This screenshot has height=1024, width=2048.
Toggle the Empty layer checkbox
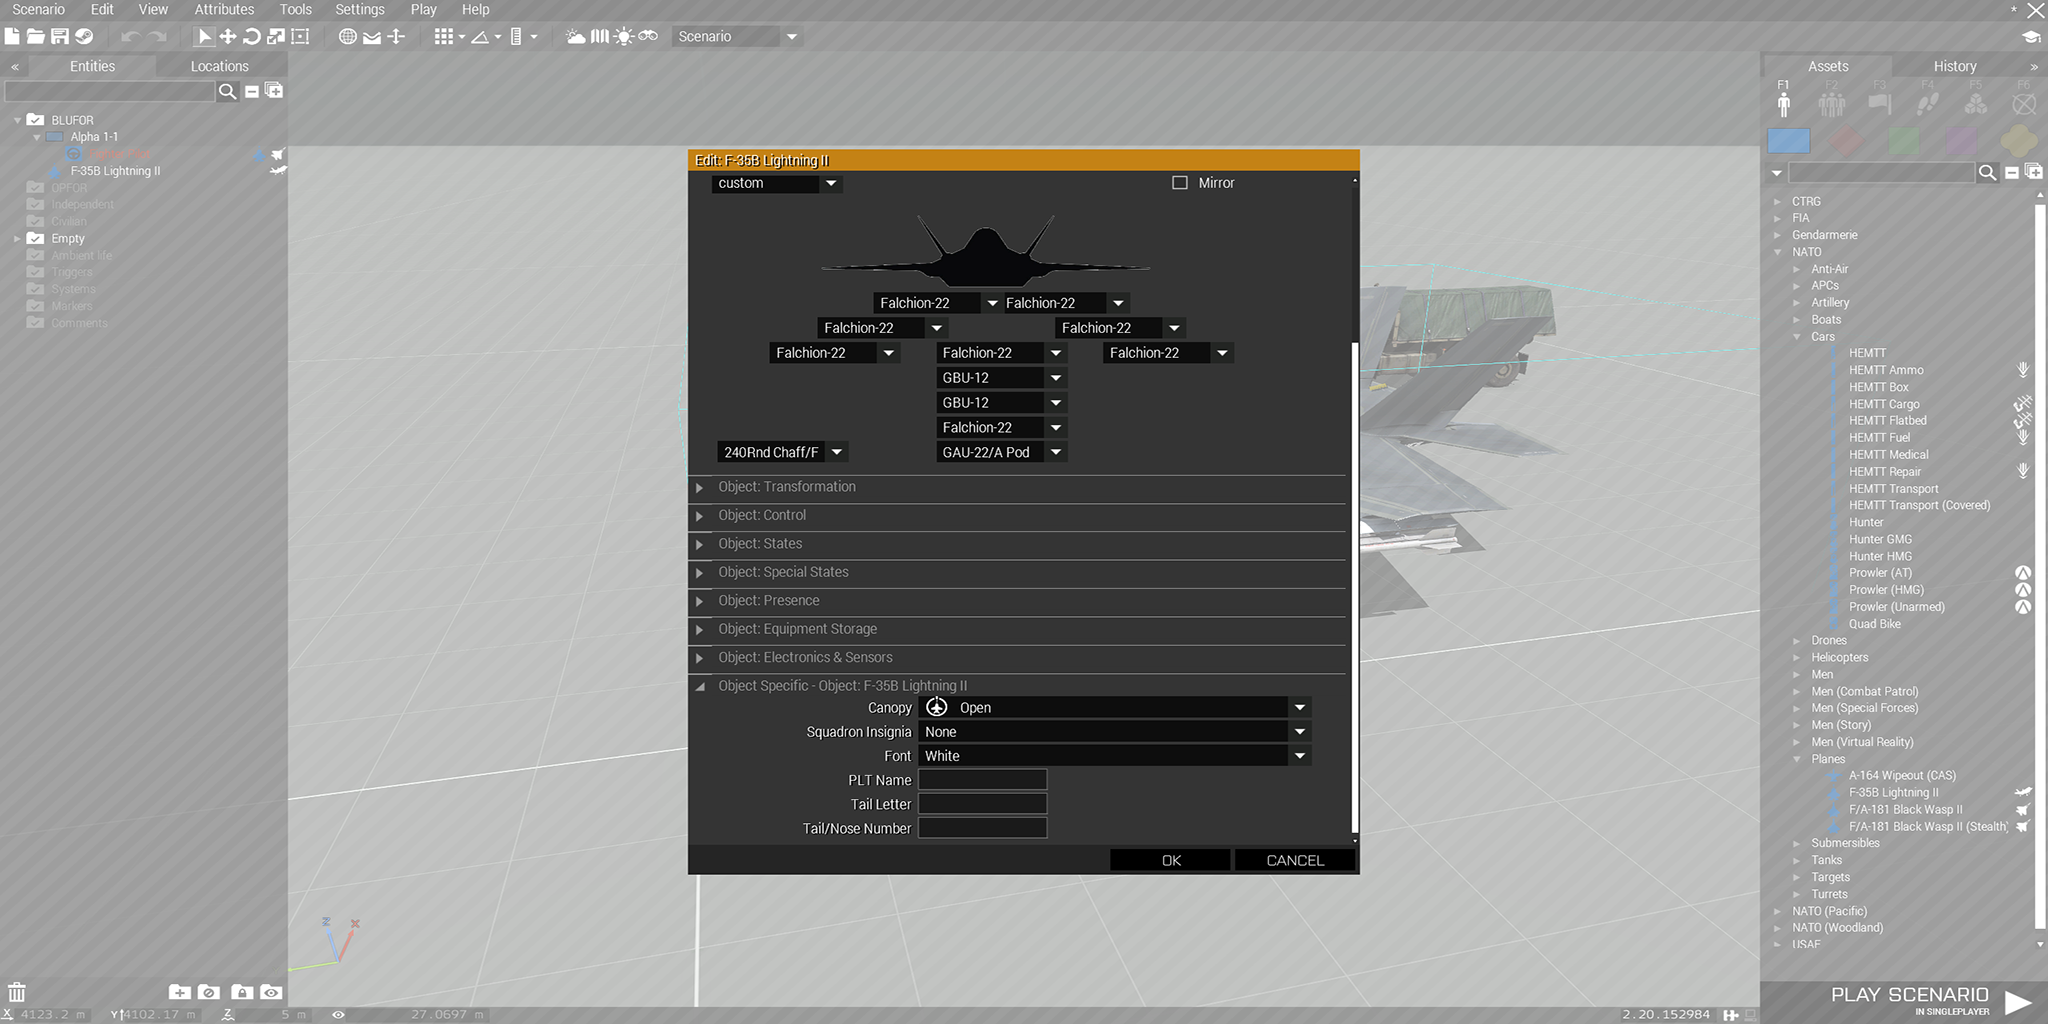point(36,239)
